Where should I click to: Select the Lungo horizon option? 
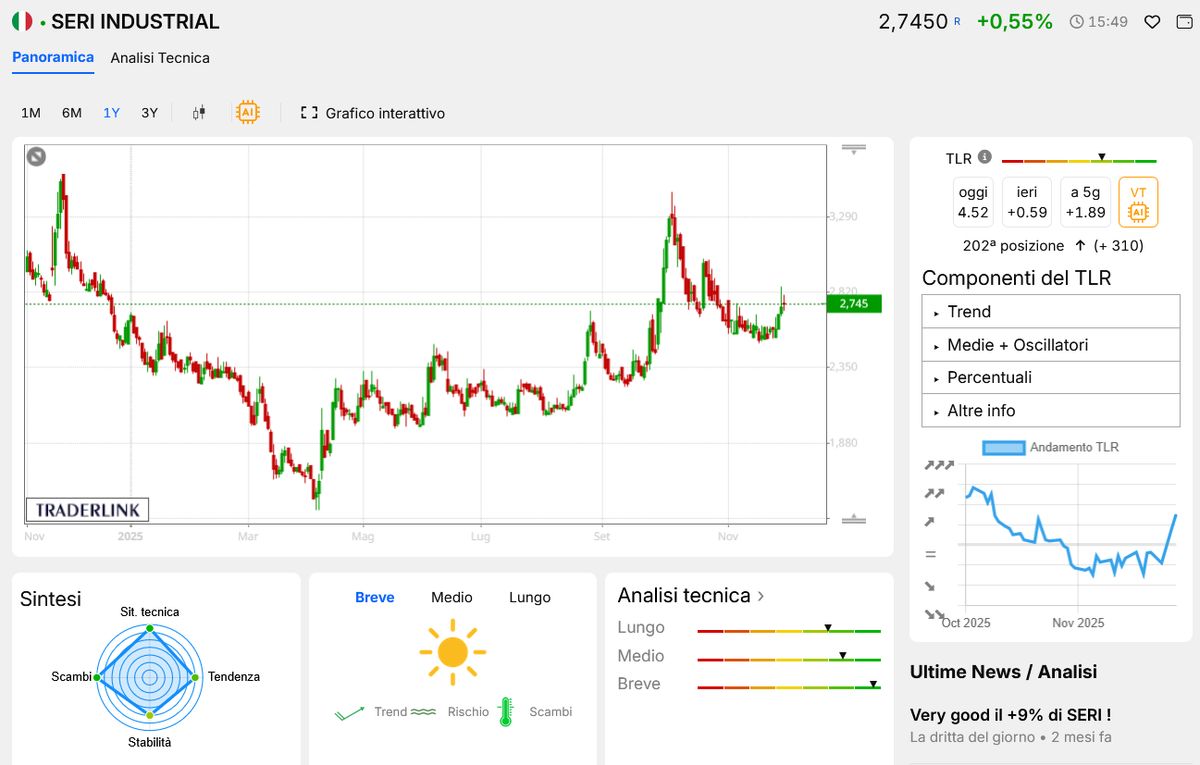529,597
